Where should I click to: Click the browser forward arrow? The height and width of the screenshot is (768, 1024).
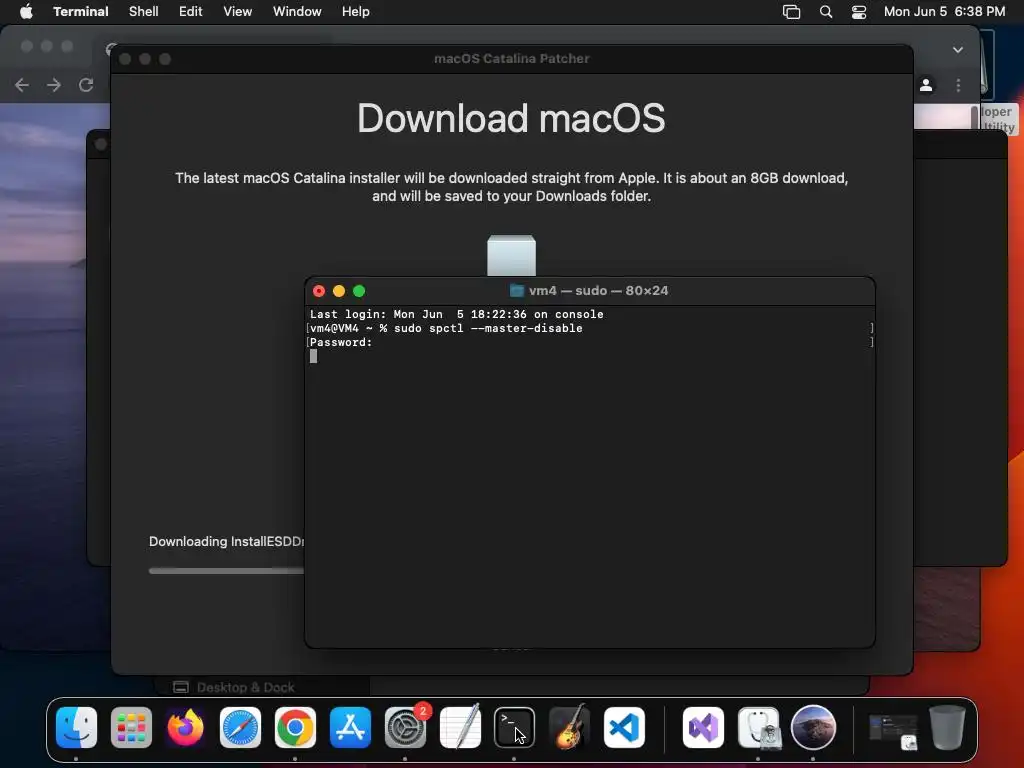(x=54, y=85)
